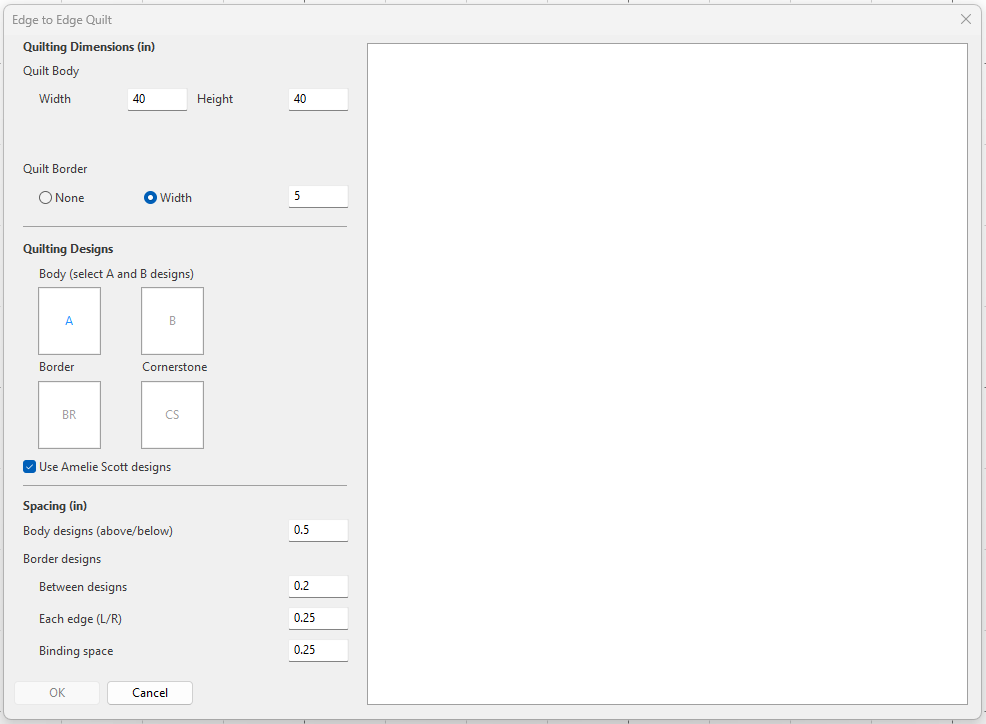Choose the CS cornerstone design slot
The image size is (986, 724).
(x=172, y=415)
